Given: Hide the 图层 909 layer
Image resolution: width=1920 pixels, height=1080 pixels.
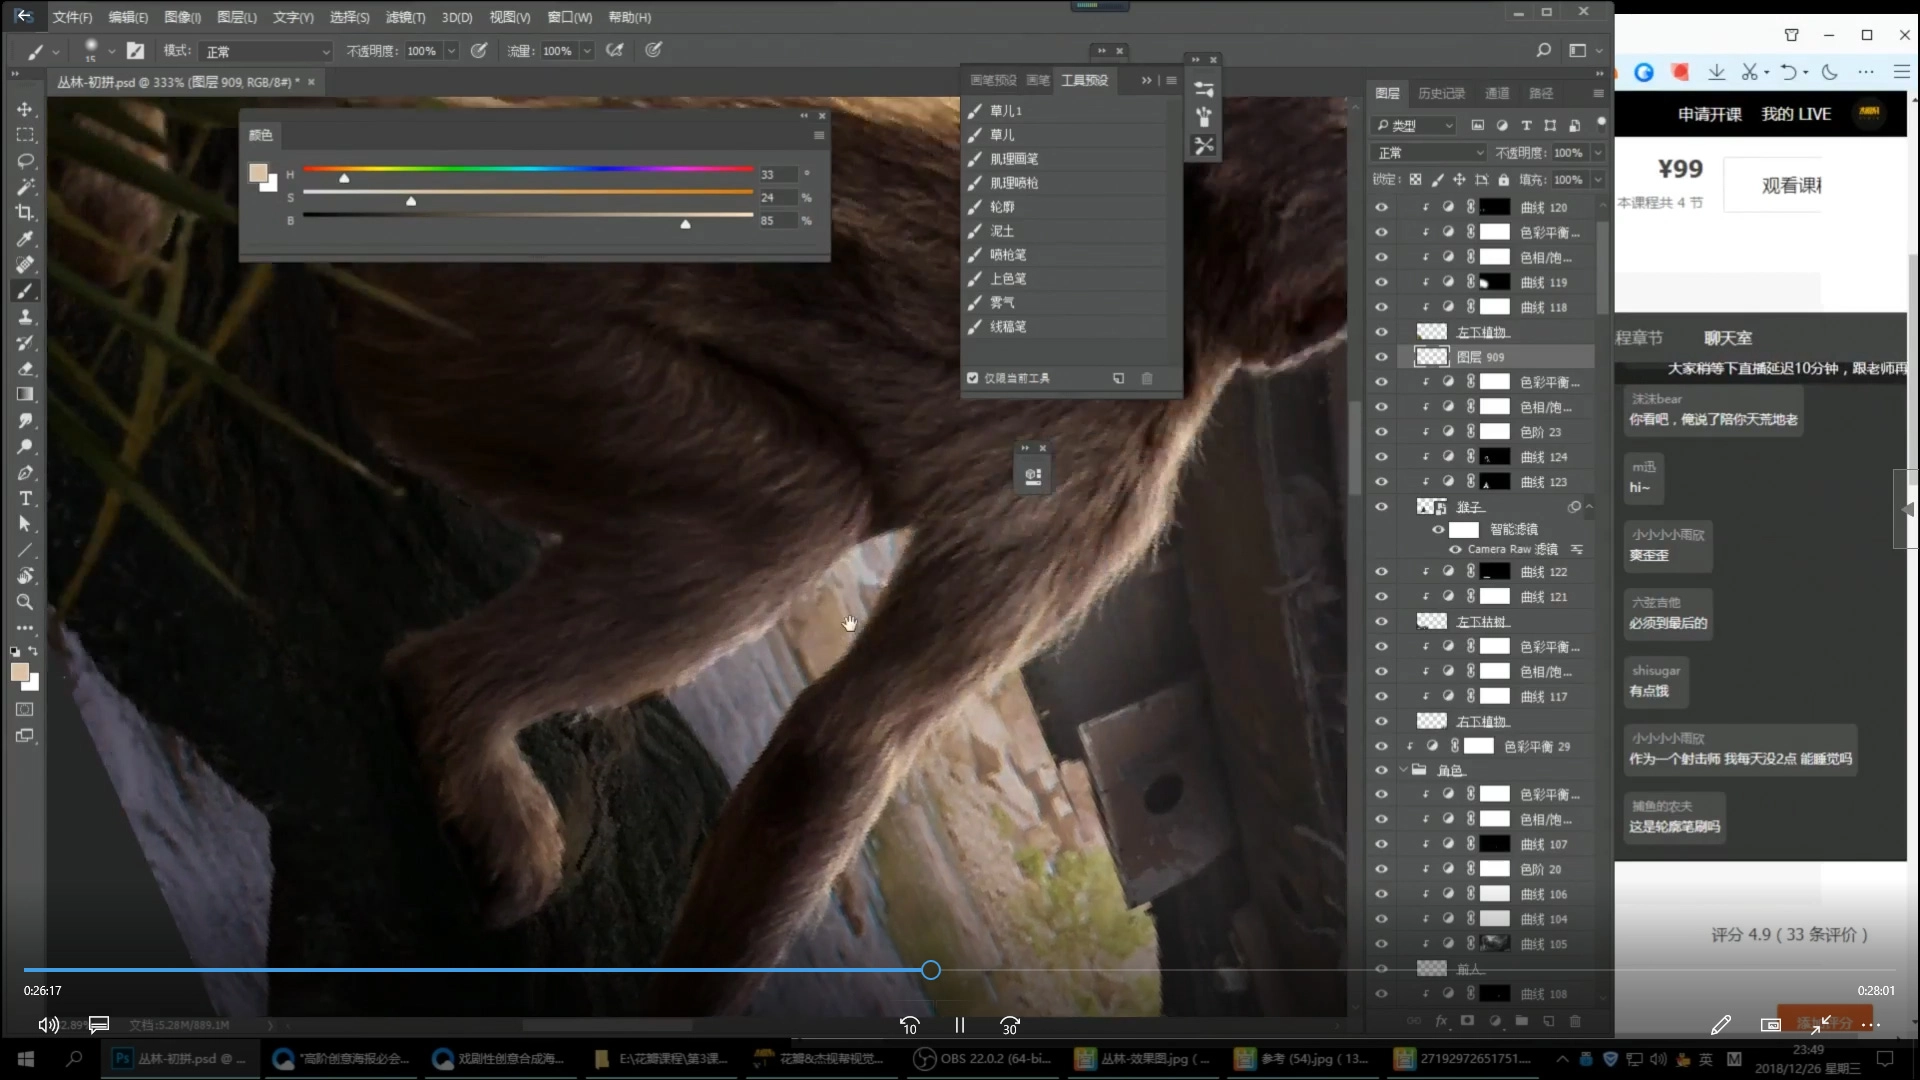Looking at the screenshot, I should 1381,357.
